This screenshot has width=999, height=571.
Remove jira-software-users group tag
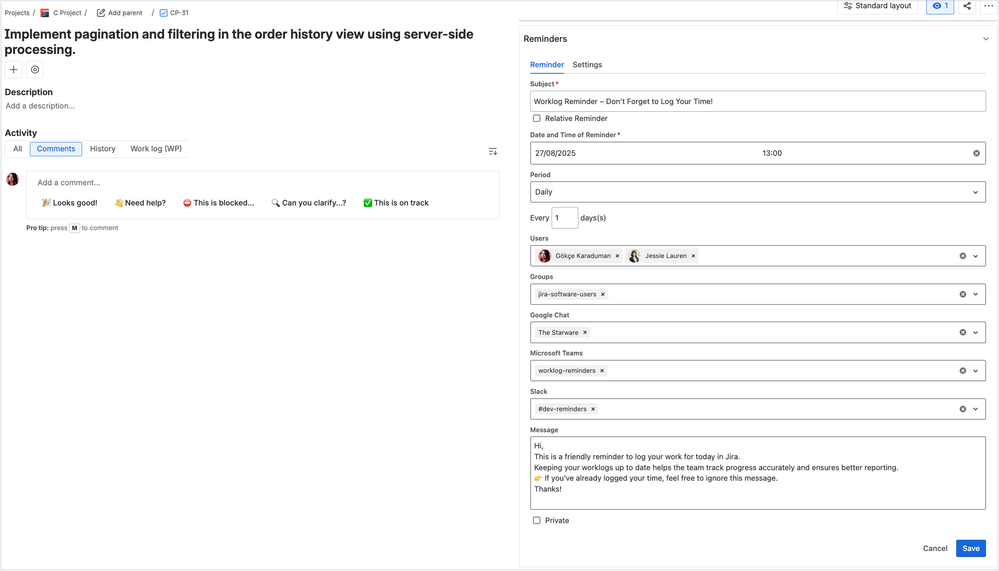coord(603,294)
